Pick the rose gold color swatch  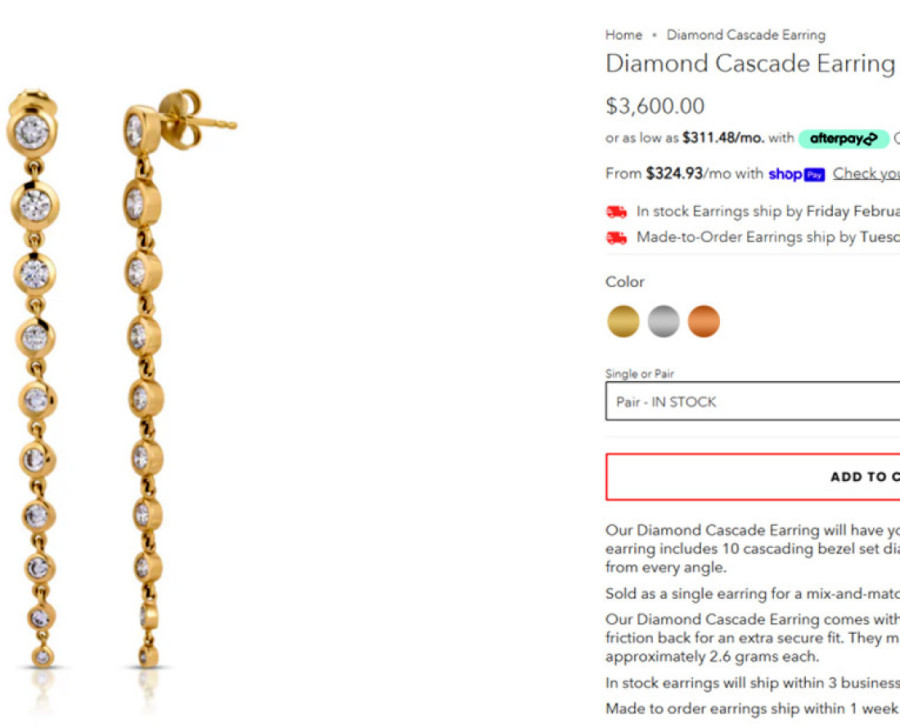704,321
